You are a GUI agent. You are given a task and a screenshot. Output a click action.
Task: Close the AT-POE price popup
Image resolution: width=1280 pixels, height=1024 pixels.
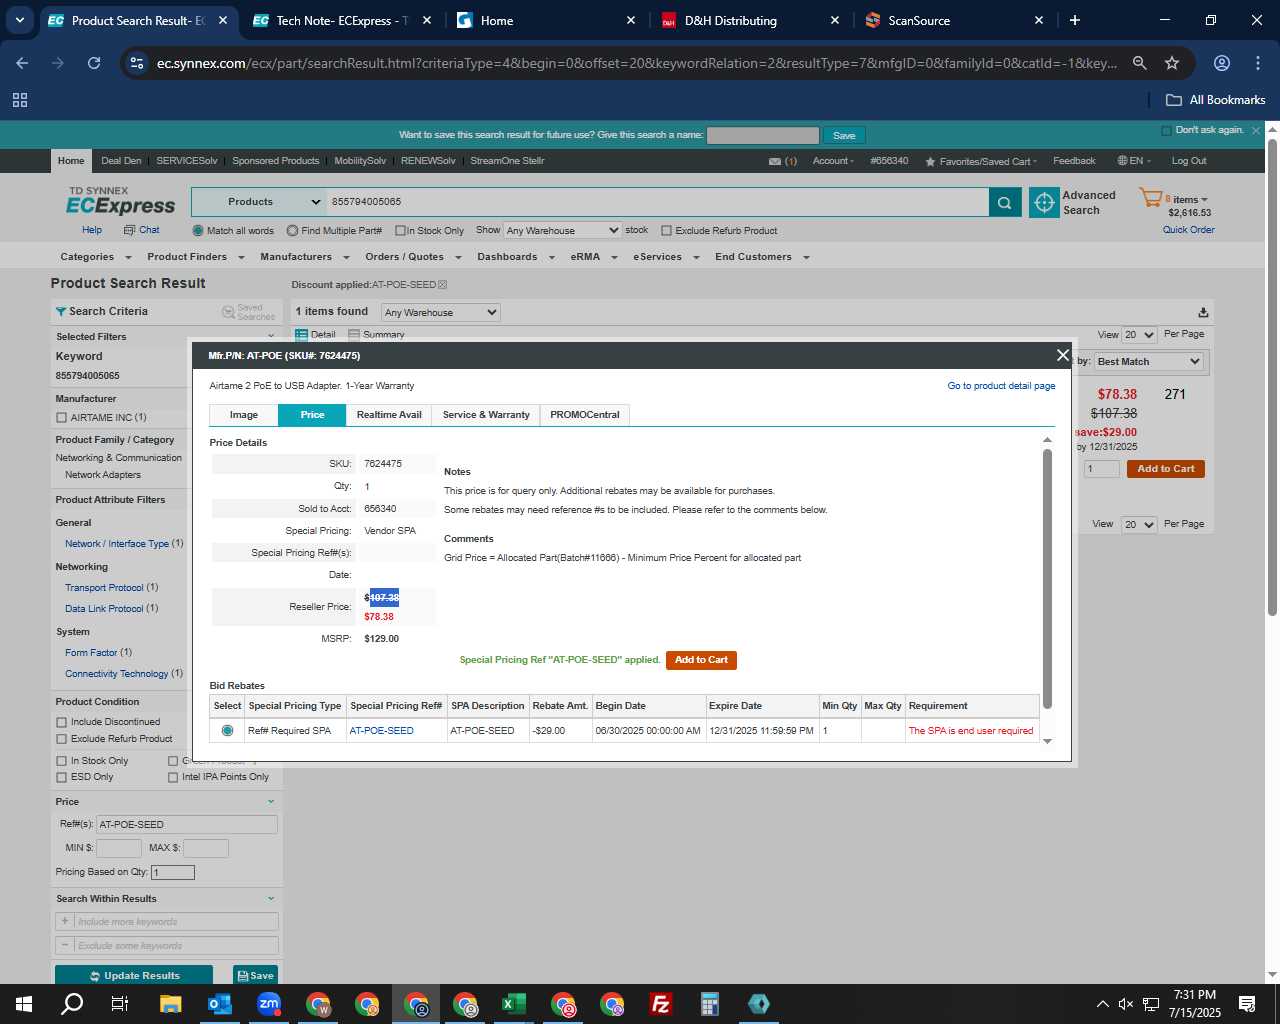coord(1062,355)
